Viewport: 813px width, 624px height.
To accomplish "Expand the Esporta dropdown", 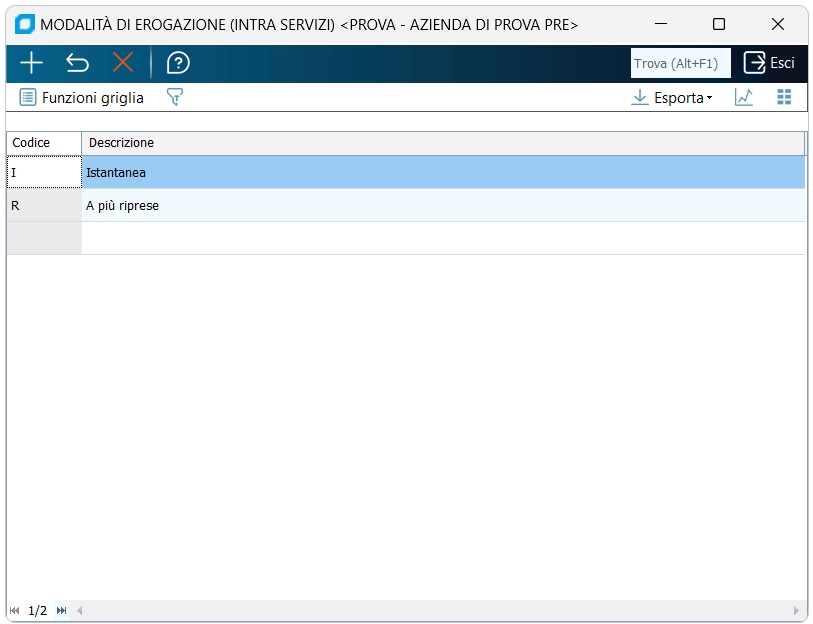I will pos(672,98).
